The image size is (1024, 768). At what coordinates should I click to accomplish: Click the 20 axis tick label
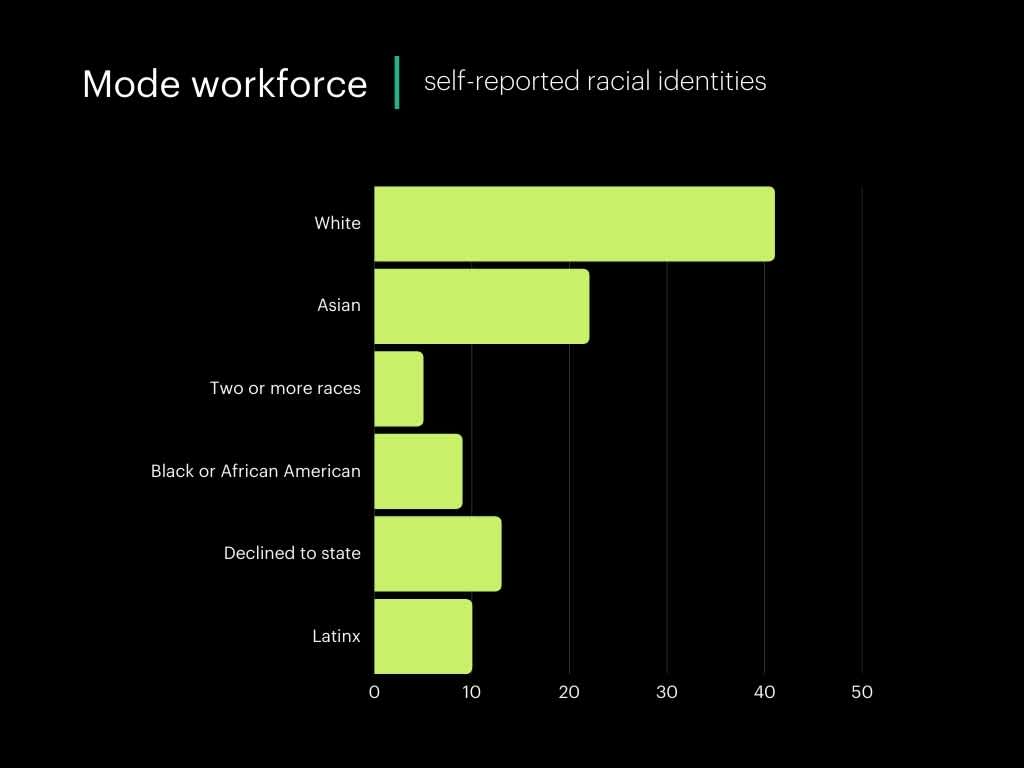pyautogui.click(x=569, y=690)
